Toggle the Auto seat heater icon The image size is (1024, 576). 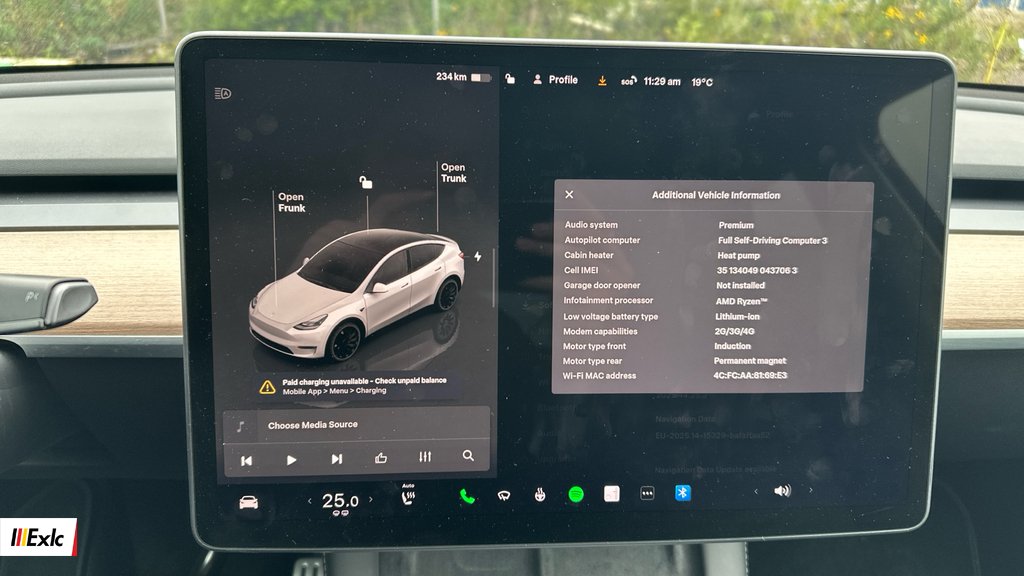408,496
